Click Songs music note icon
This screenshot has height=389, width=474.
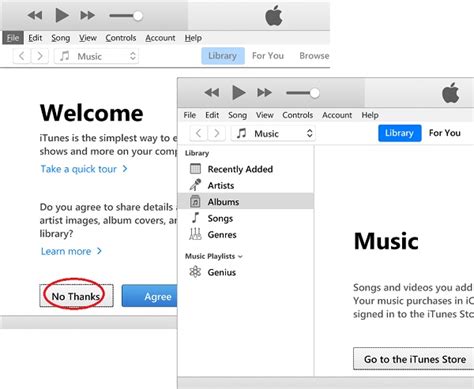[195, 218]
